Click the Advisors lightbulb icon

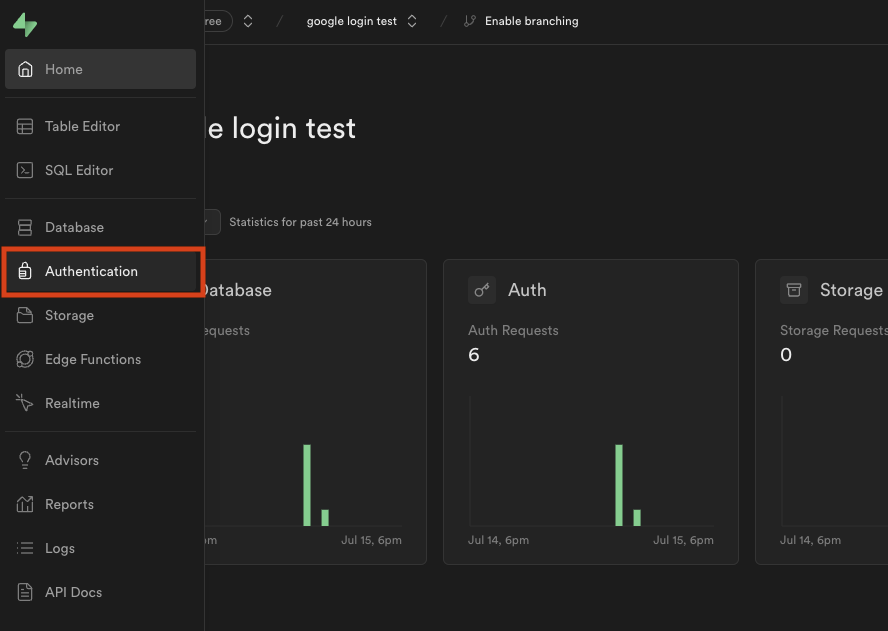pyautogui.click(x=25, y=460)
